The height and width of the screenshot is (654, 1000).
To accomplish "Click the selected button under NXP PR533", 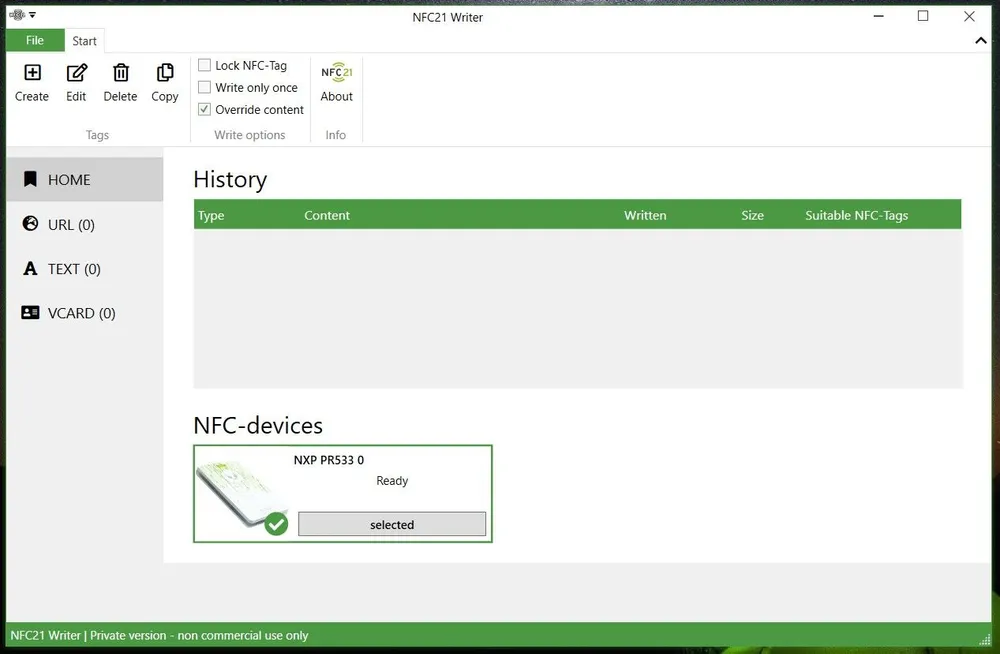I will click(x=392, y=523).
